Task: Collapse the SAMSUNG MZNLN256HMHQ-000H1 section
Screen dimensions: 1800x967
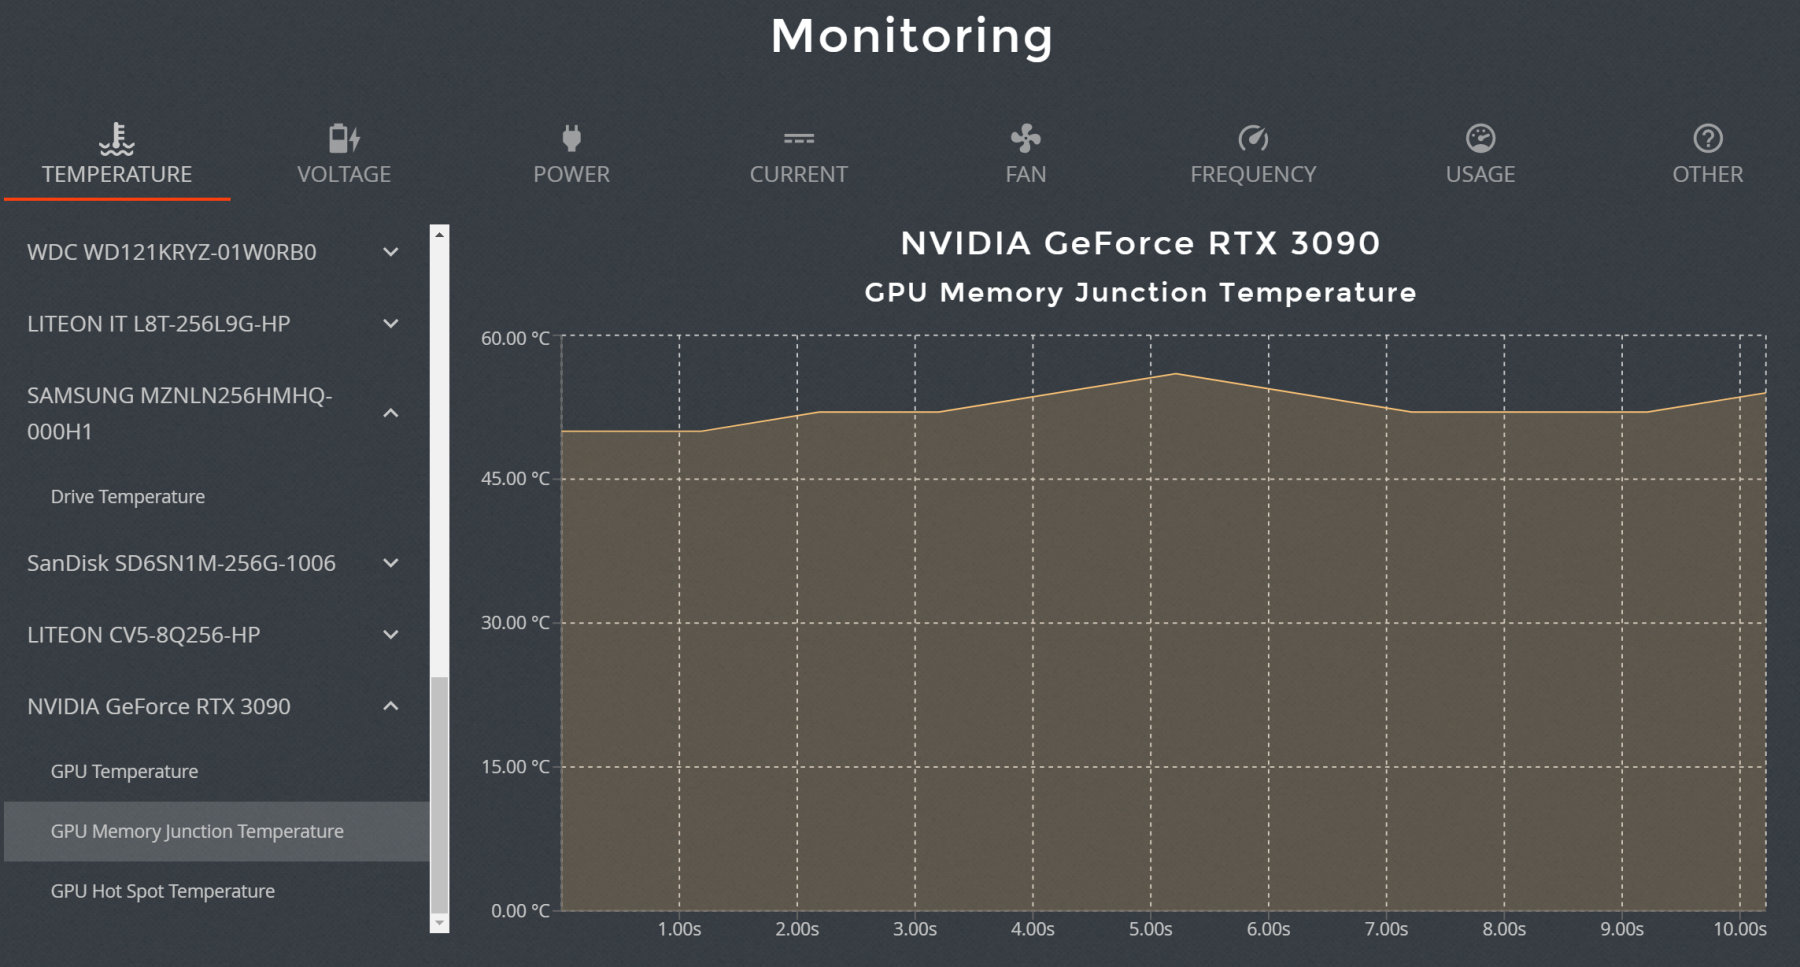Action: tap(391, 413)
